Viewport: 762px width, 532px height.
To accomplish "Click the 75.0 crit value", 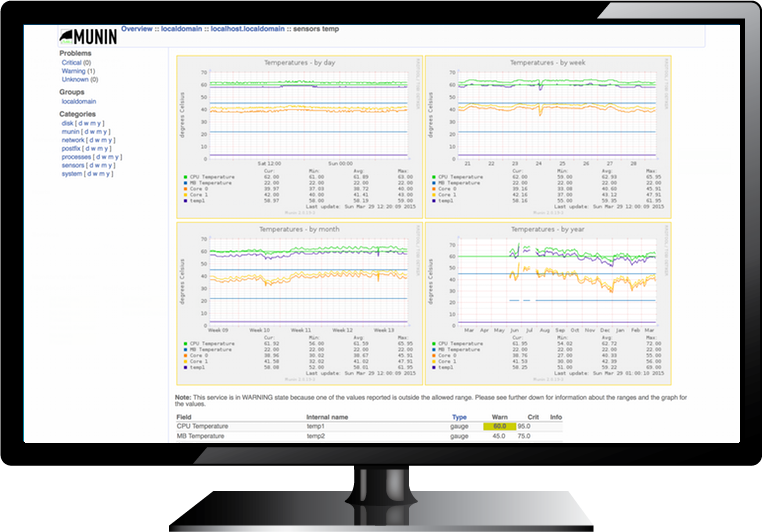I will click(x=524, y=436).
